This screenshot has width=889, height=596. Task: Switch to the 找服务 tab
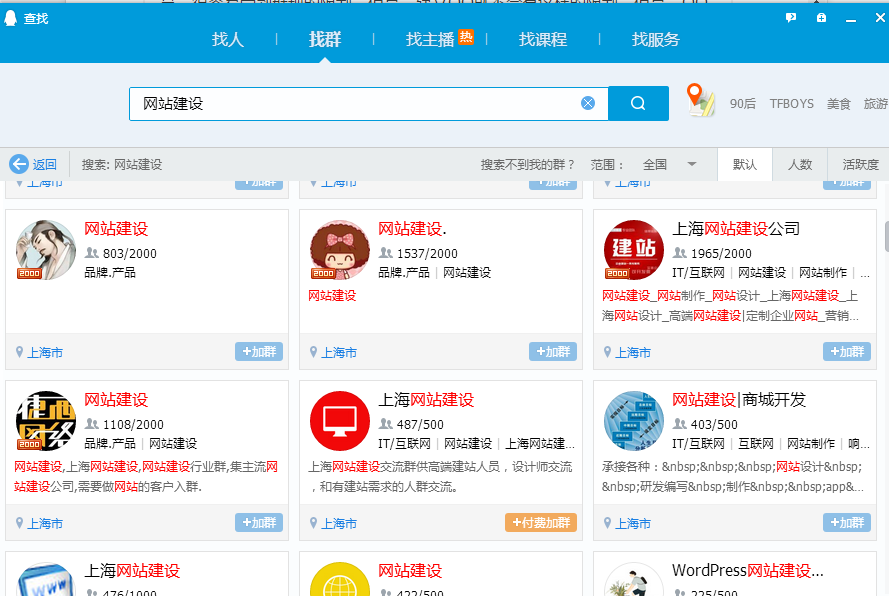[x=655, y=39]
